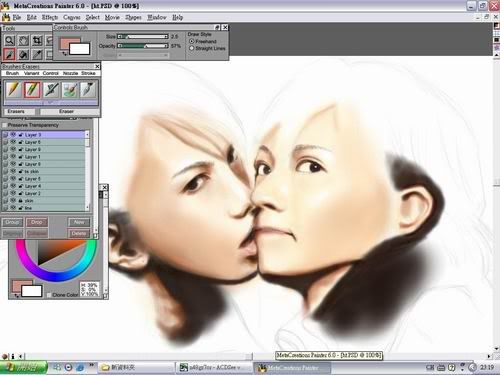Close the Brushes Erasers palette
This screenshot has width=500, height=375.
click(x=97, y=66)
